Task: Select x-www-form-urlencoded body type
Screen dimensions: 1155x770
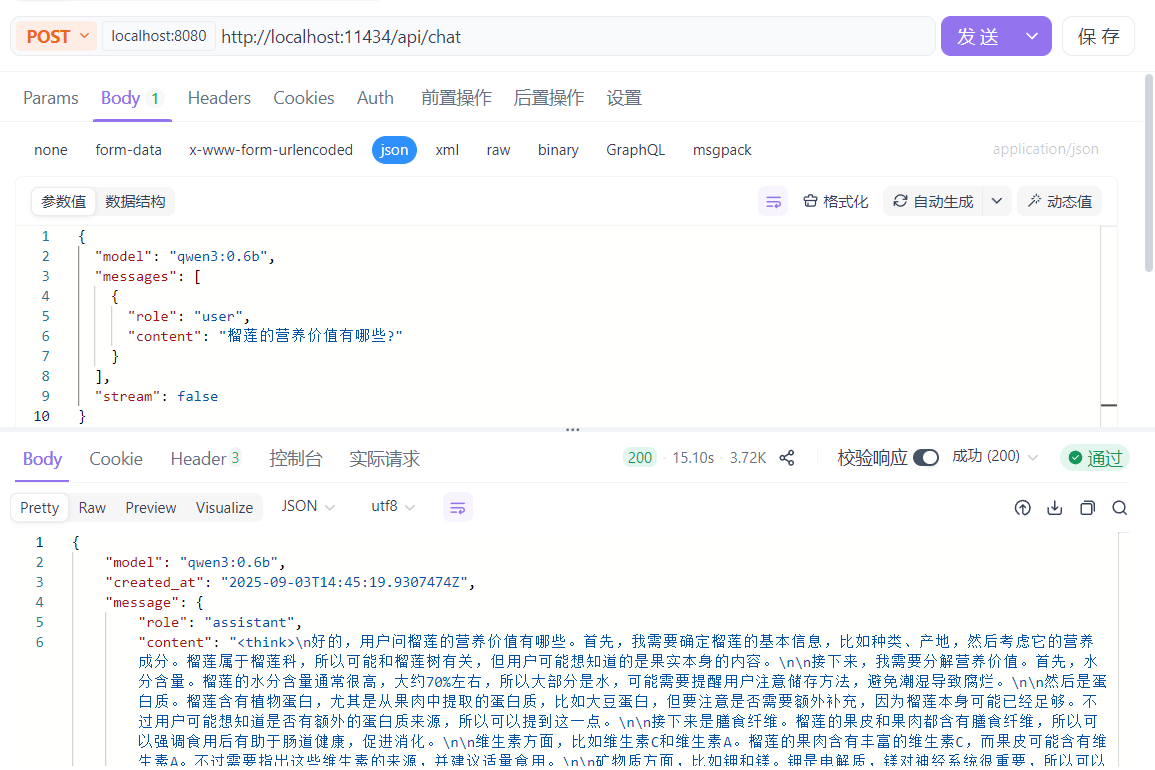Action: click(271, 150)
